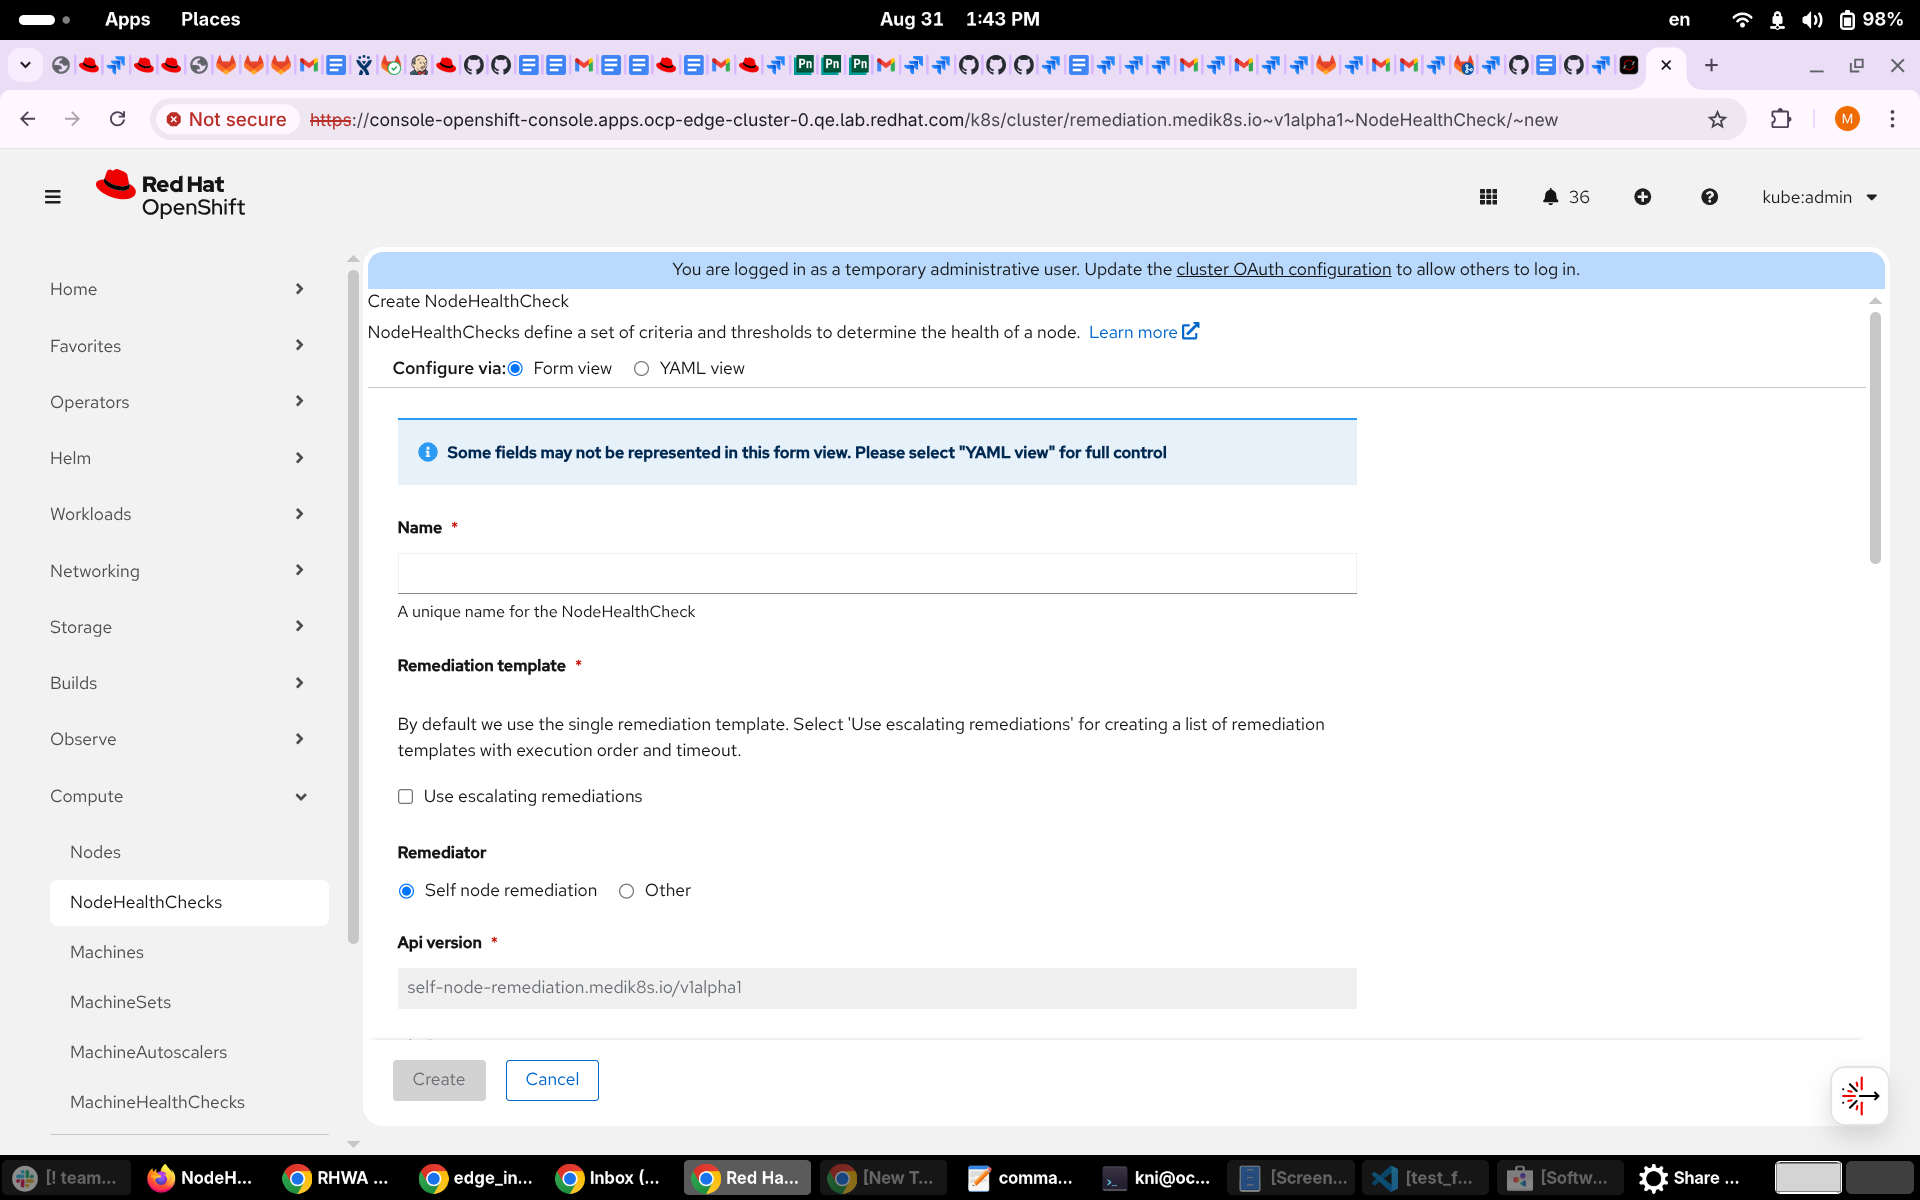
Task: Collapse the Compute navigation section
Action: tap(177, 796)
